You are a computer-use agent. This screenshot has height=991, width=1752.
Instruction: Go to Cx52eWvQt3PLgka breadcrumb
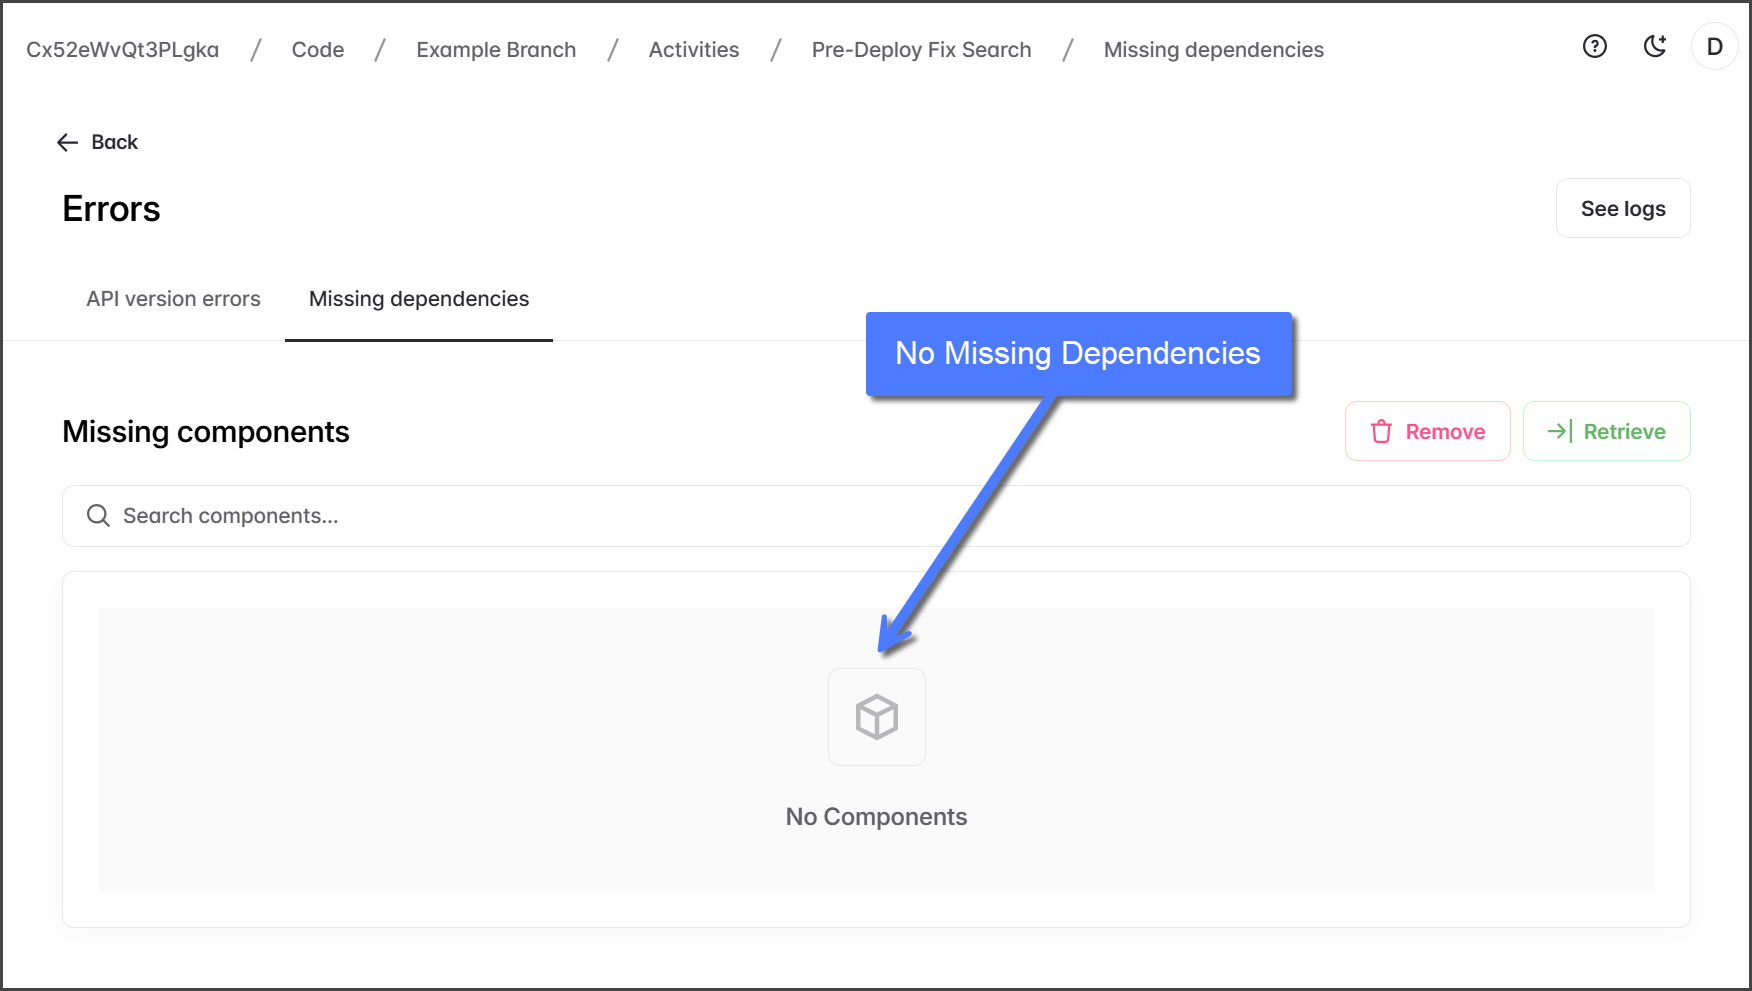coord(122,50)
